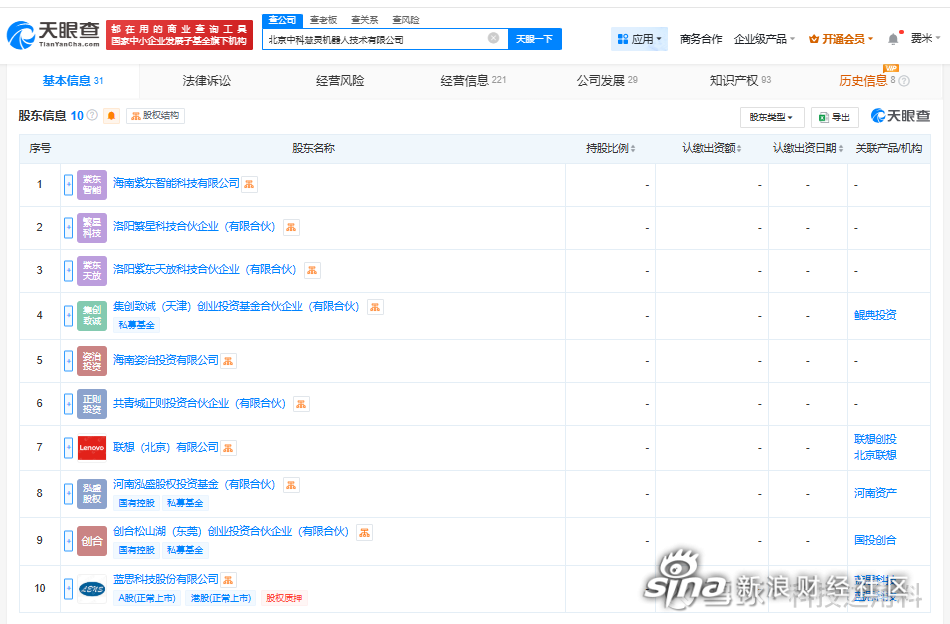Screen dimensions: 950x624
Task: Switch to the 基本信息 tab
Action: (x=73, y=81)
